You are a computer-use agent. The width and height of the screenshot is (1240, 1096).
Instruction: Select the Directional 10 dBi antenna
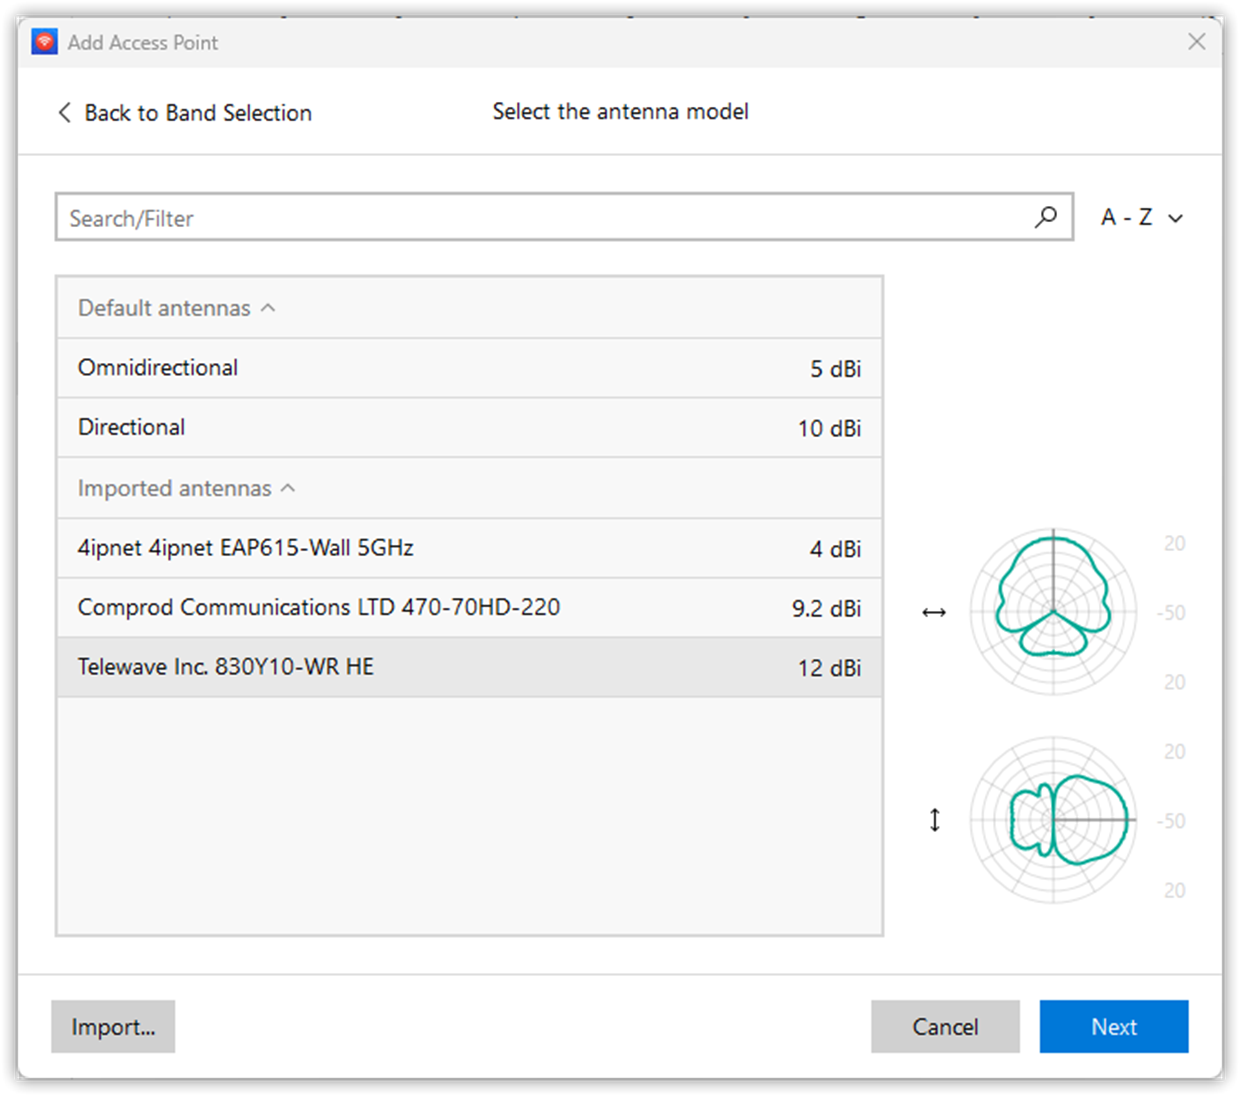pyautogui.click(x=470, y=428)
